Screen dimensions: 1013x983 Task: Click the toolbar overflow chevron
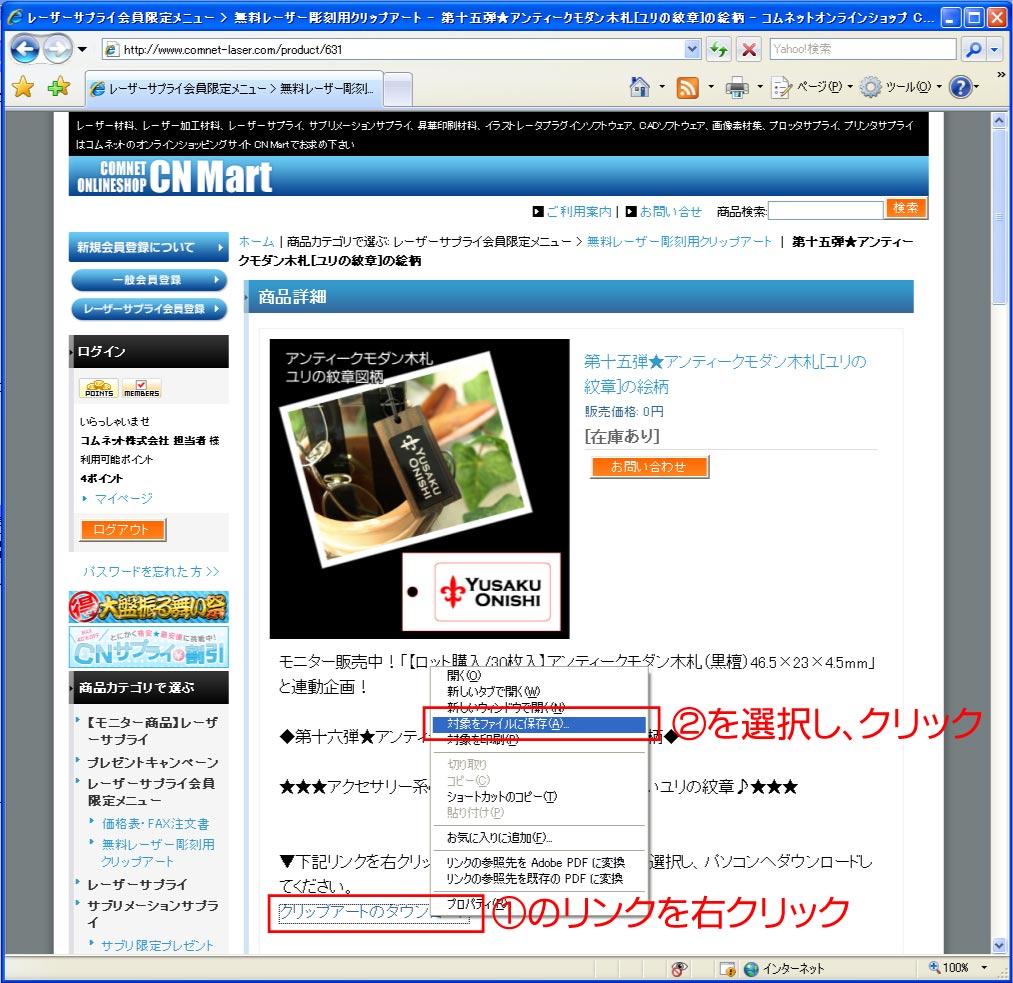click(1001, 74)
